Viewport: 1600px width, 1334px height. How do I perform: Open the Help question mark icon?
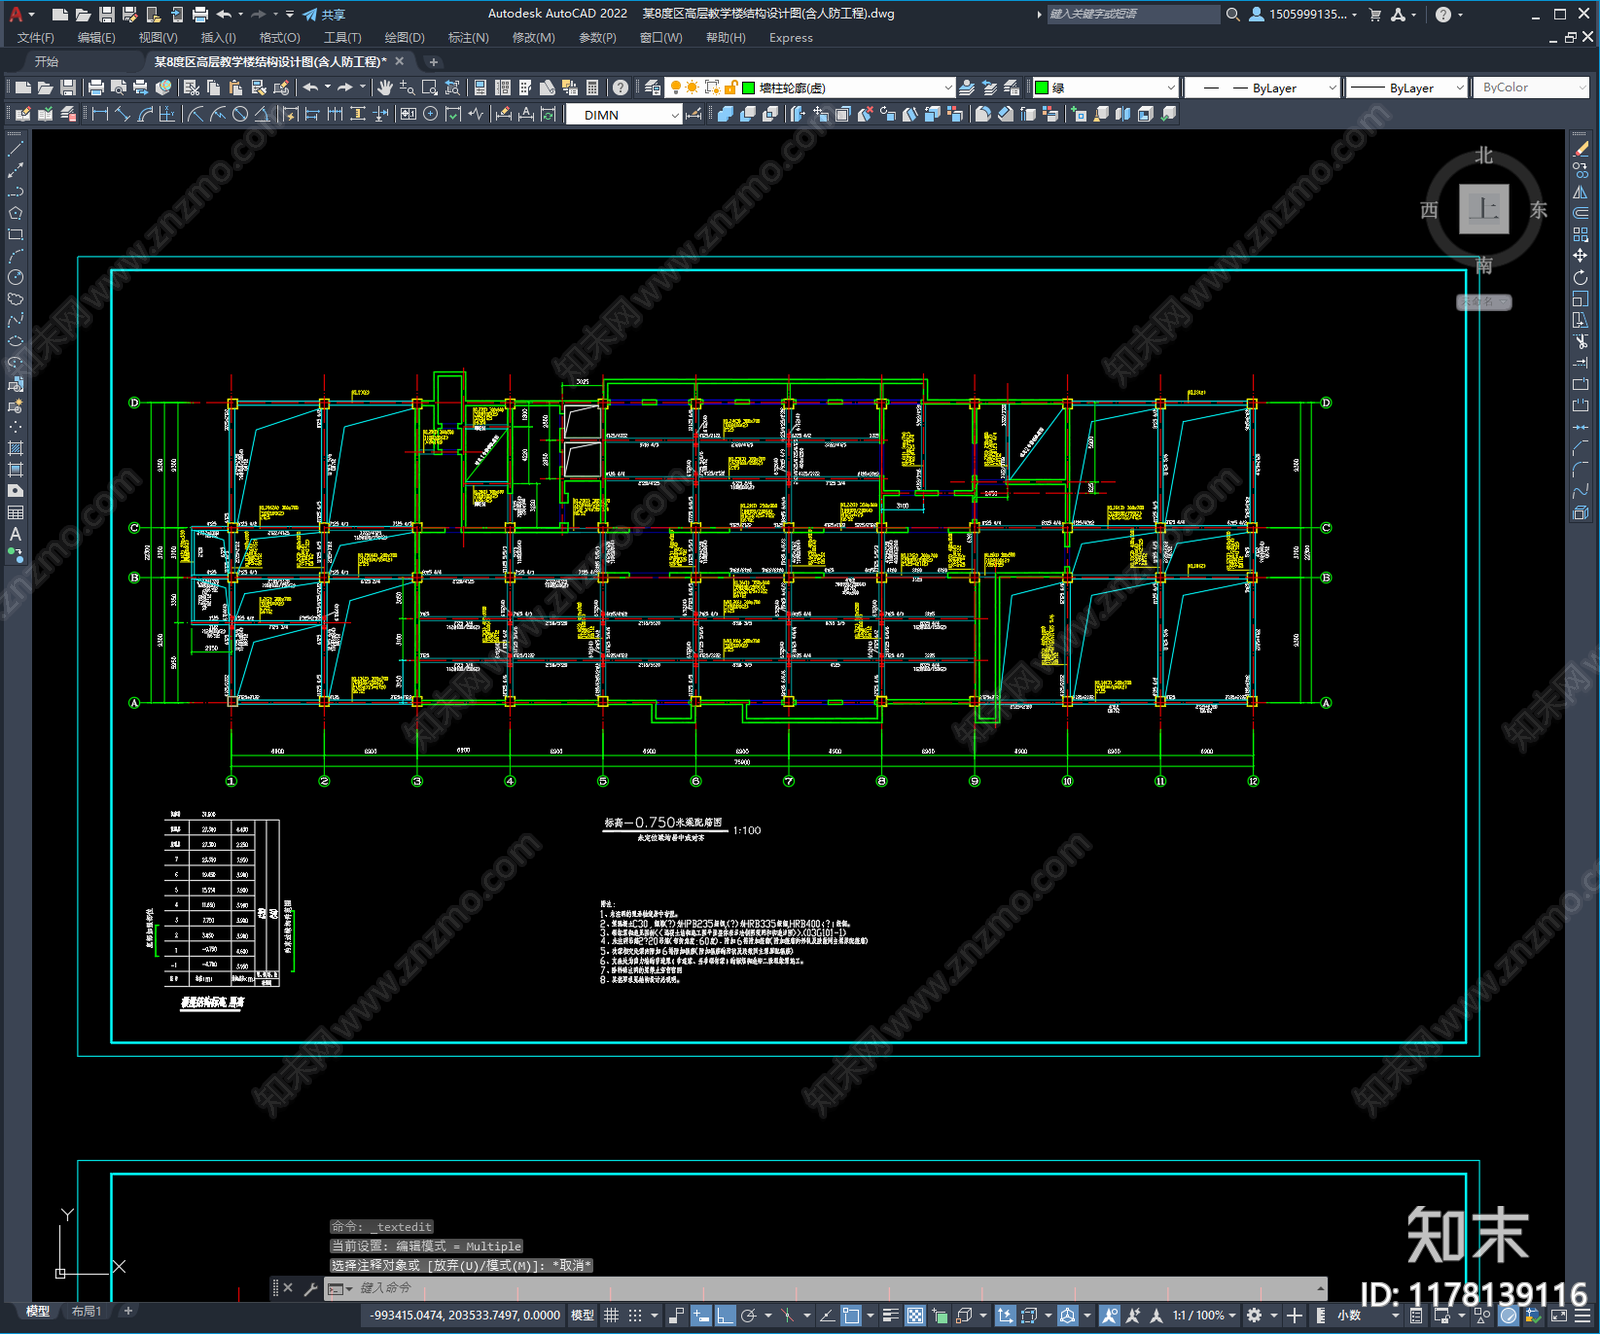621,88
